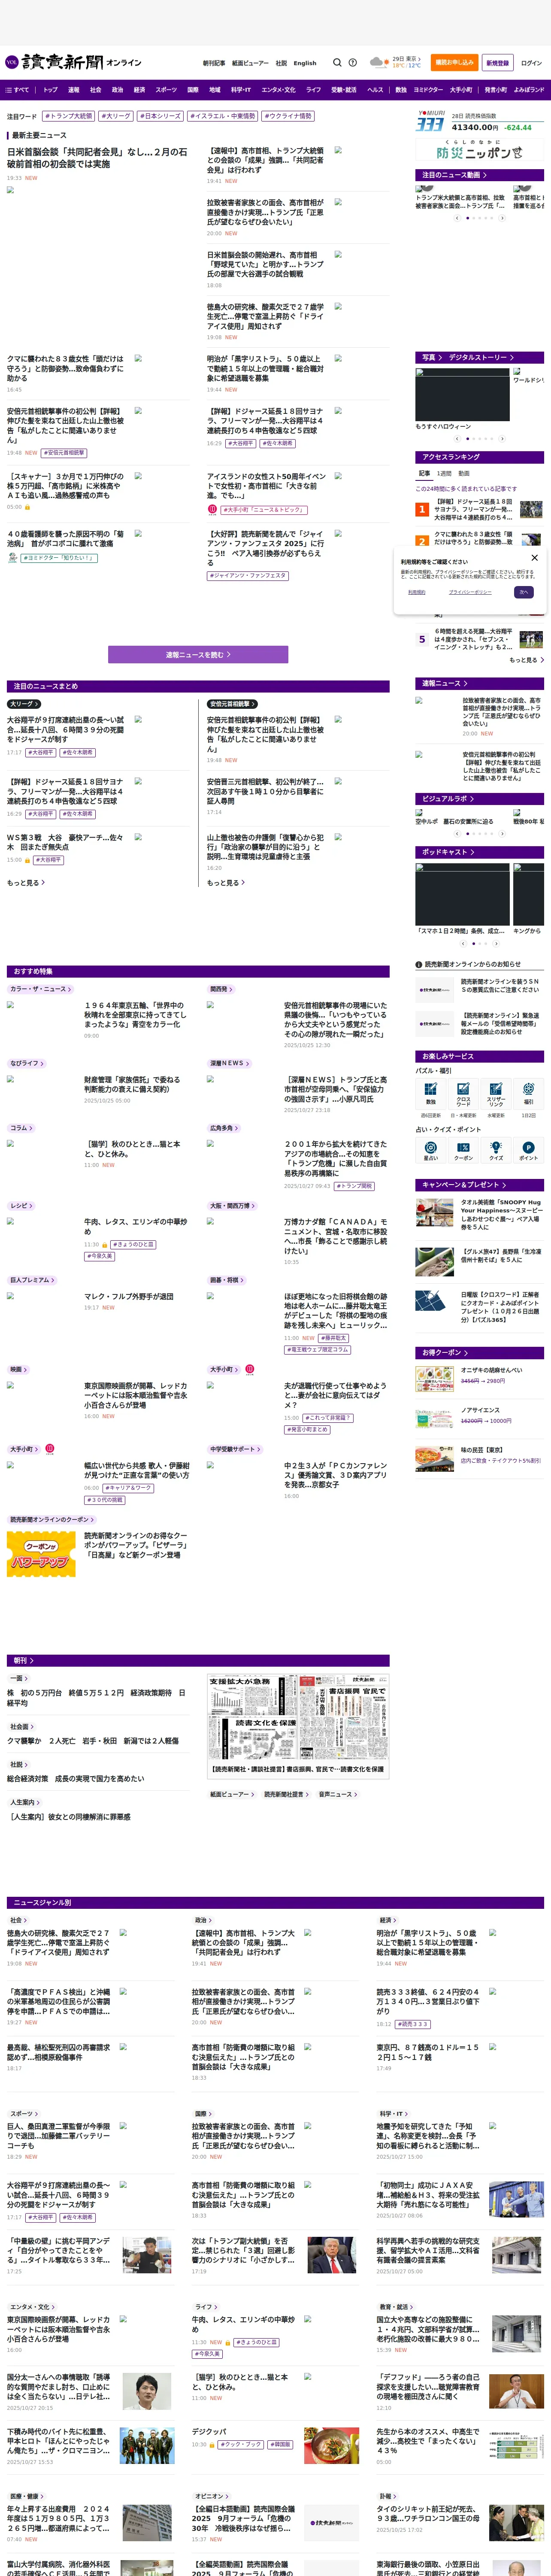The image size is (551, 2576).
Task: Open the 数独 puzzle icon
Action: pyautogui.click(x=430, y=1093)
